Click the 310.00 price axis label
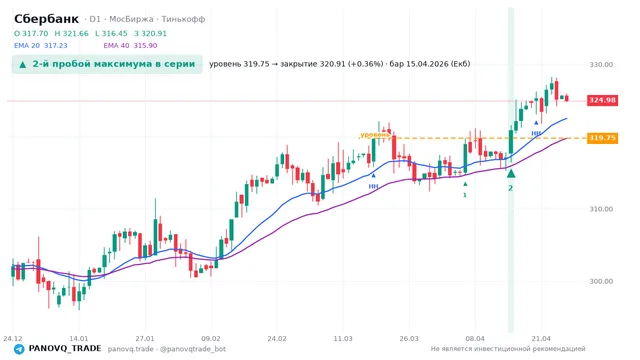This screenshot has width=640, height=360. (x=601, y=209)
